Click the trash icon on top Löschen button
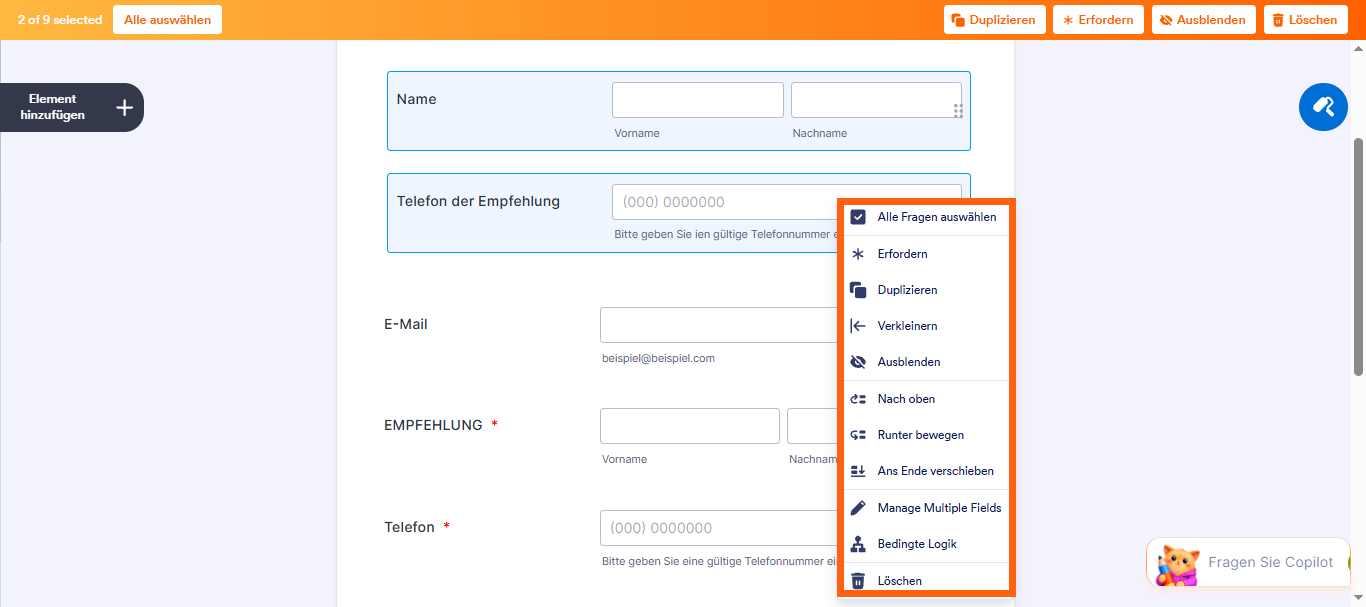Viewport: 1366px width, 607px height. [x=1278, y=20]
